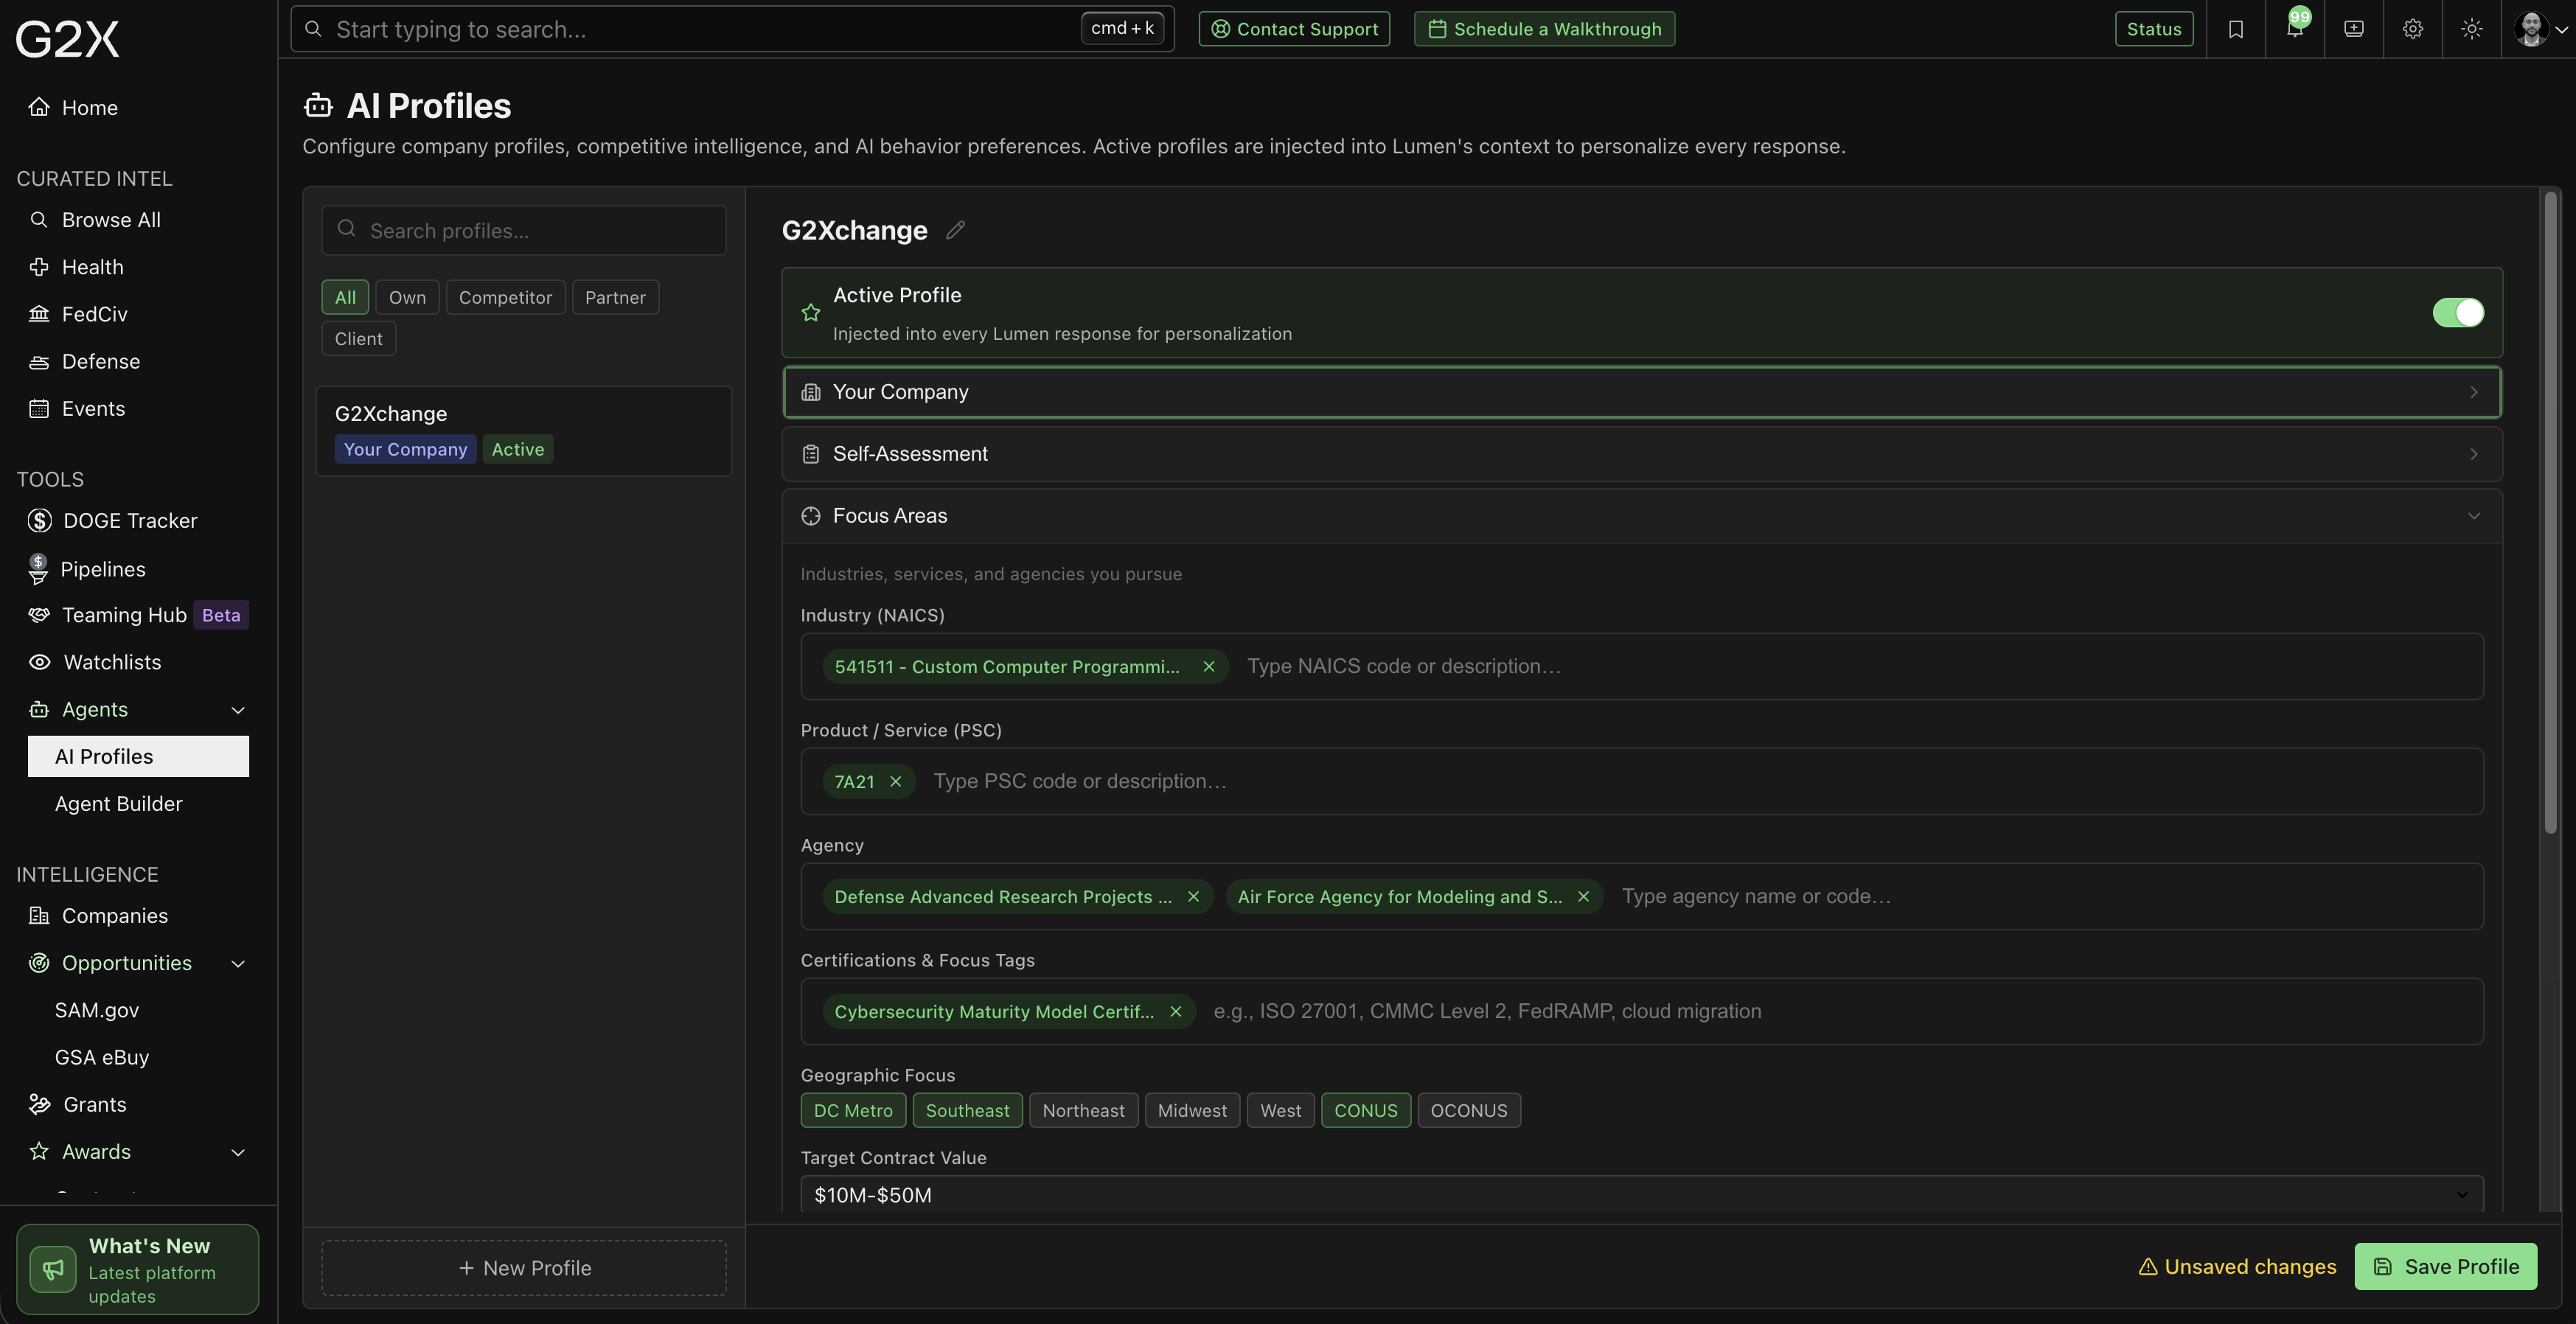This screenshot has height=1324, width=2576.
Task: Filter profiles by Own
Action: pyautogui.click(x=407, y=298)
